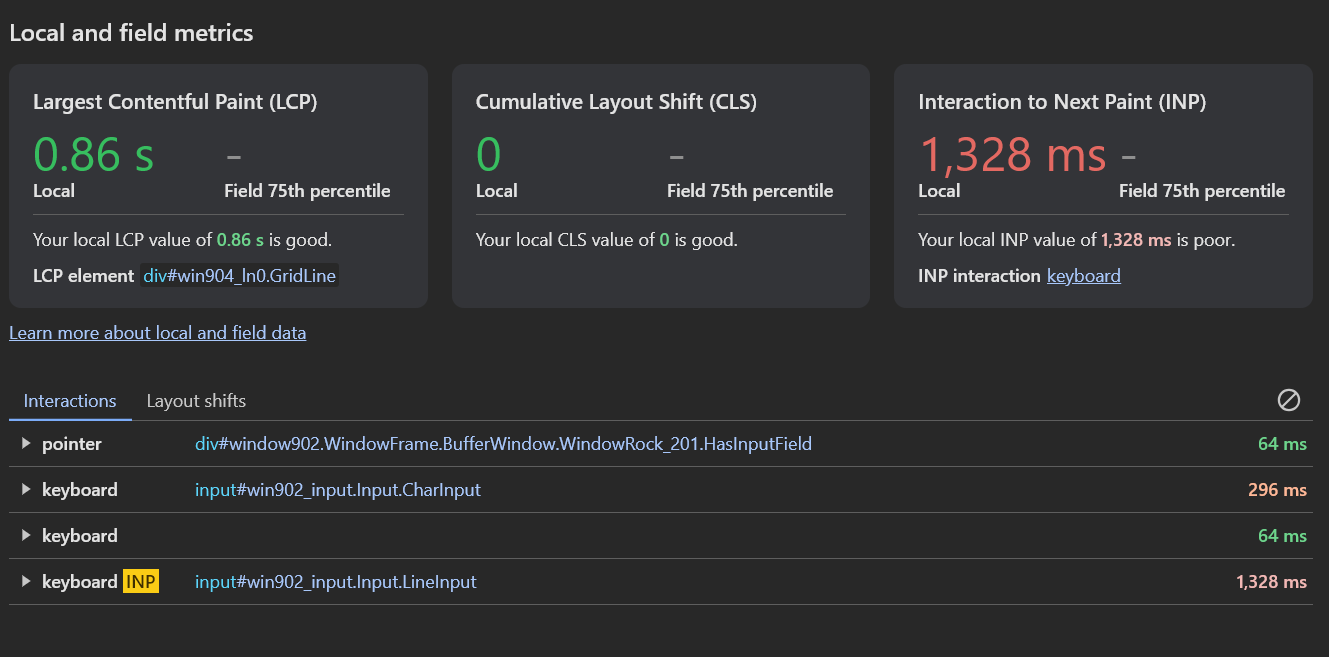This screenshot has width=1329, height=657.
Task: Click 'Your local INP value' is poor text
Action: pos(1077,240)
